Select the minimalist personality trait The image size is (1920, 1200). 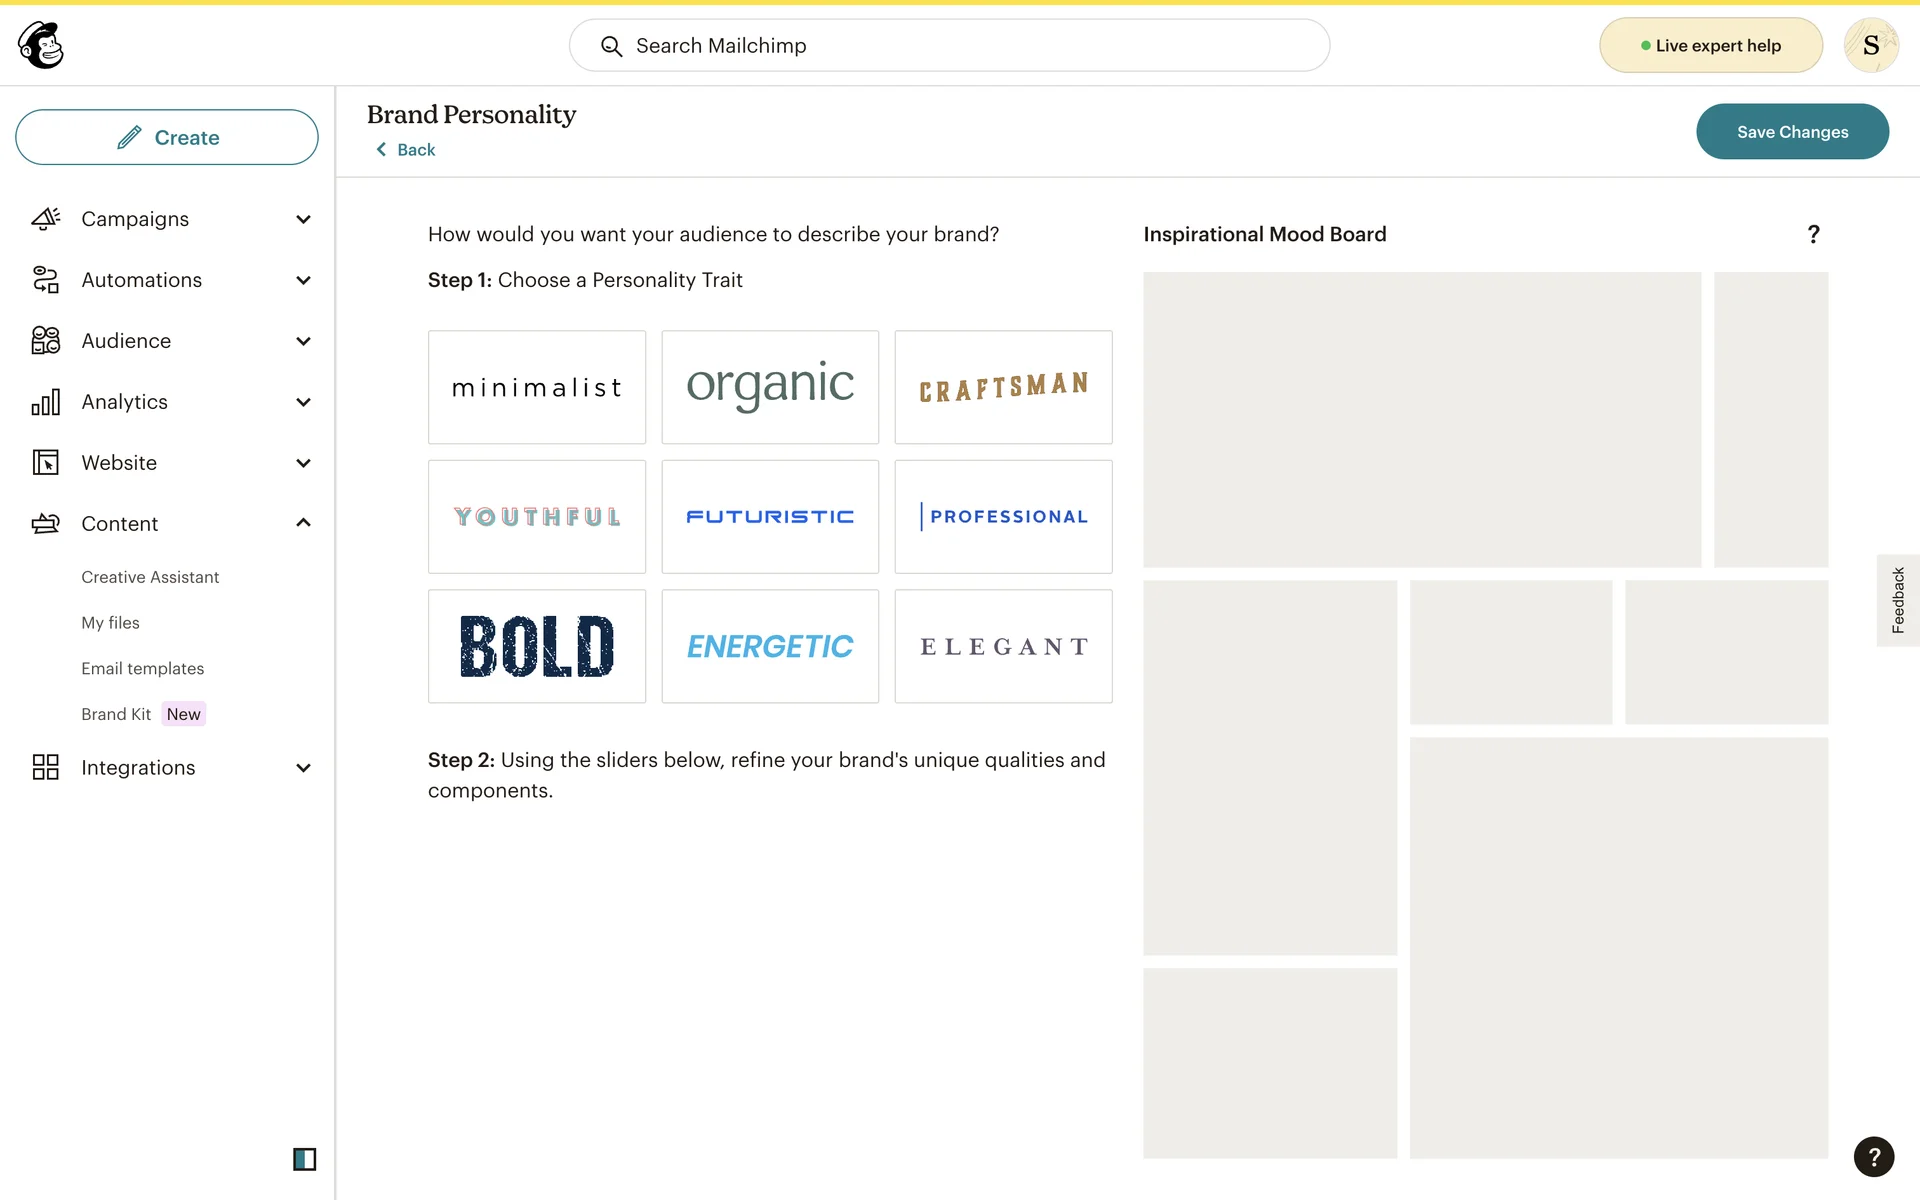click(537, 387)
